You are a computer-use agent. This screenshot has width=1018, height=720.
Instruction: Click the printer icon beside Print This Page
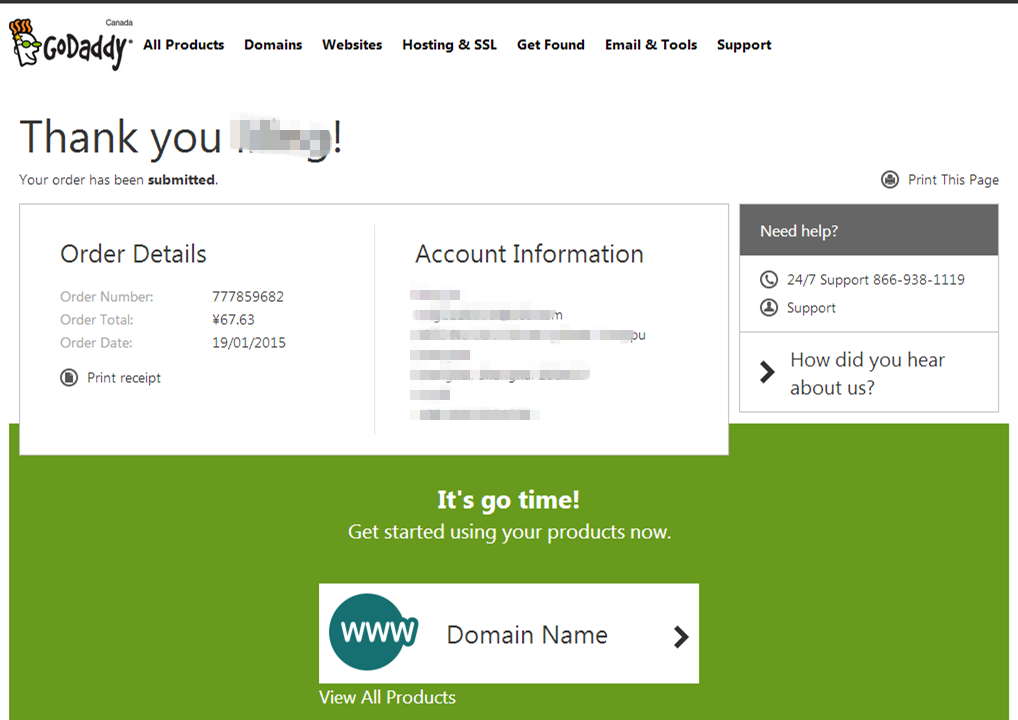click(x=890, y=180)
